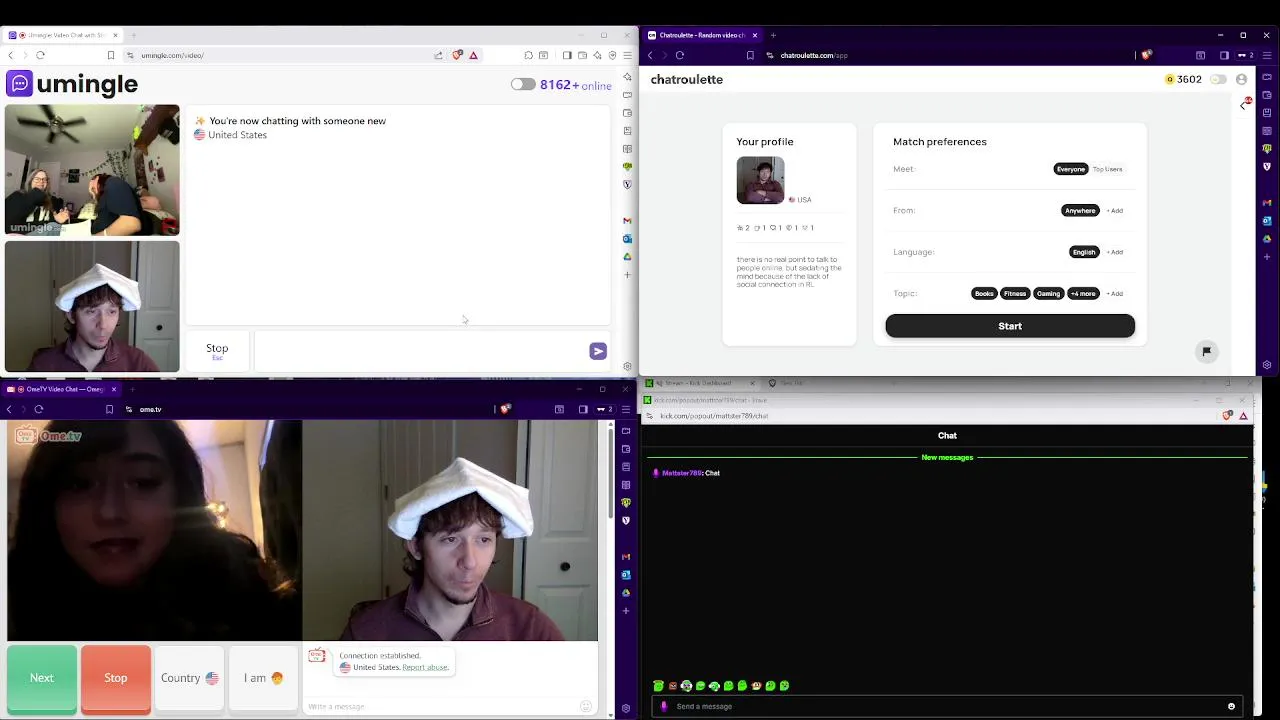Click the Mattster789 username in Kick chat
The height and width of the screenshot is (720, 1280).
click(682, 473)
